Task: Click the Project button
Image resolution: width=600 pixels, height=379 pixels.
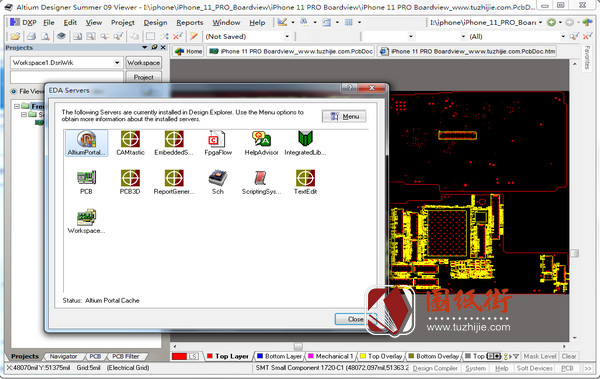Action: [143, 77]
